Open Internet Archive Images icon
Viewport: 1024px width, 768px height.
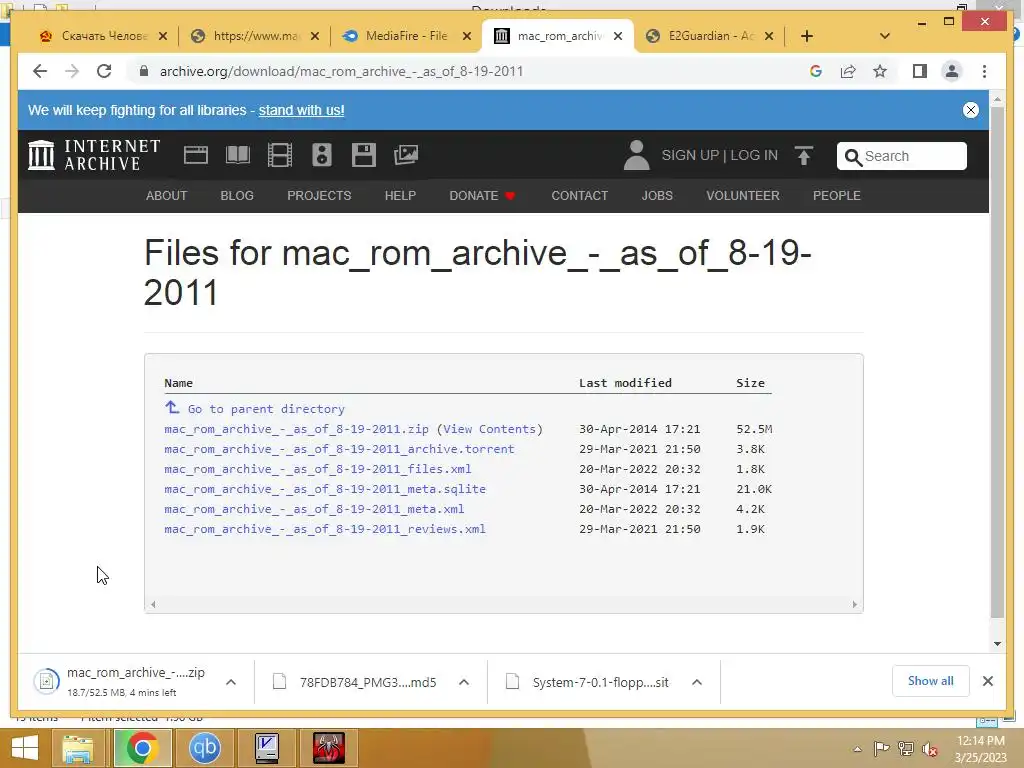pyautogui.click(x=406, y=155)
